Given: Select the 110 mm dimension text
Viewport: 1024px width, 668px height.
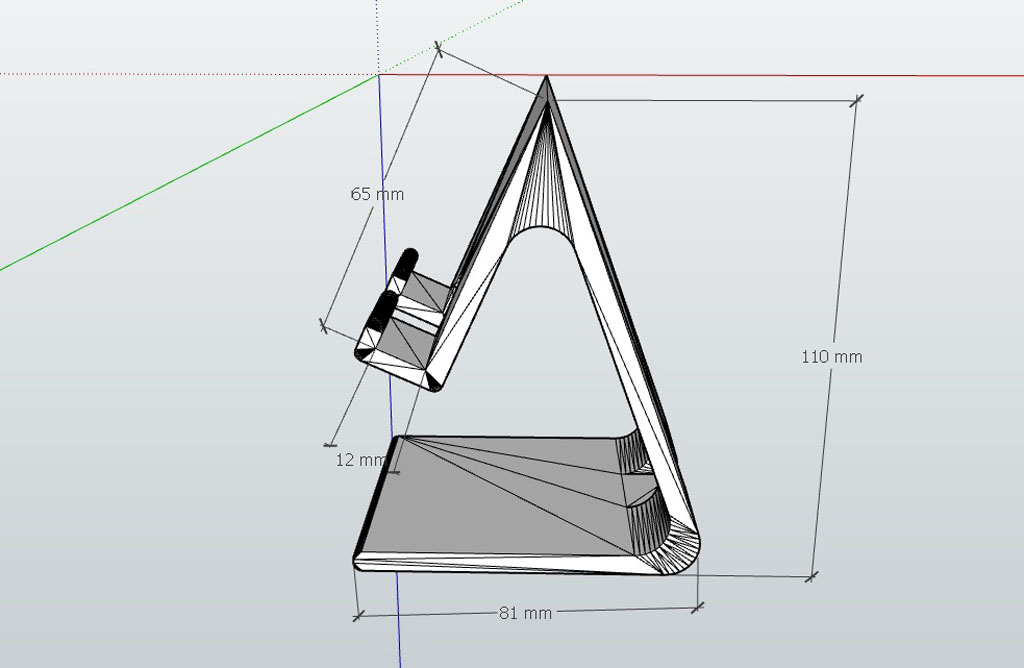Looking at the screenshot, I should pos(831,357).
